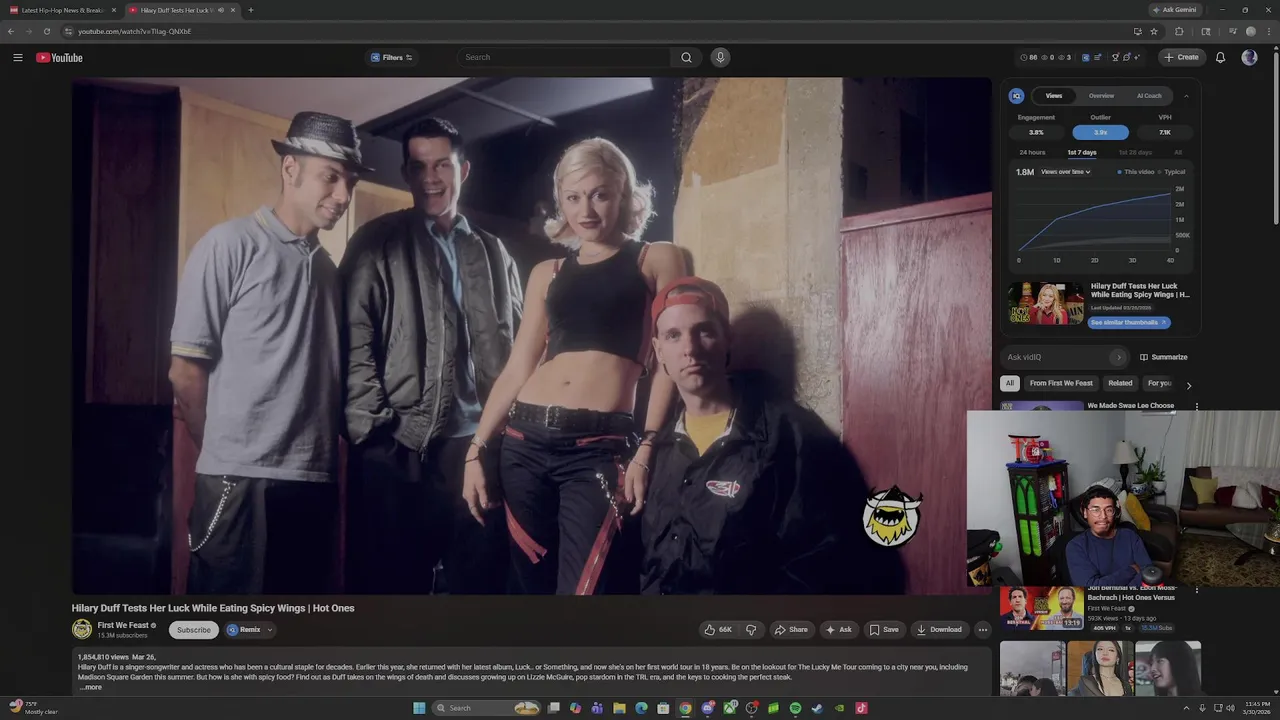Click the video player to pause
This screenshot has height=720, width=1280.
531,336
